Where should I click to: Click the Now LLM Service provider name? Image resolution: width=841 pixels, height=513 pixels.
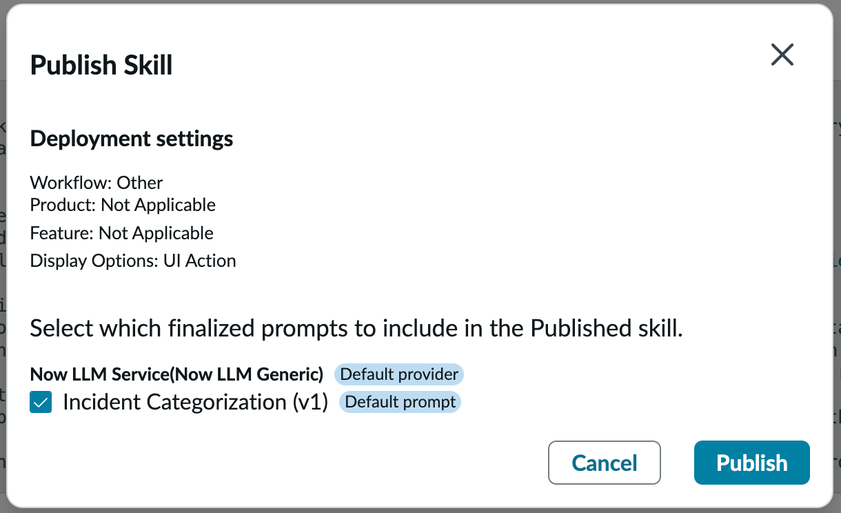click(100, 374)
